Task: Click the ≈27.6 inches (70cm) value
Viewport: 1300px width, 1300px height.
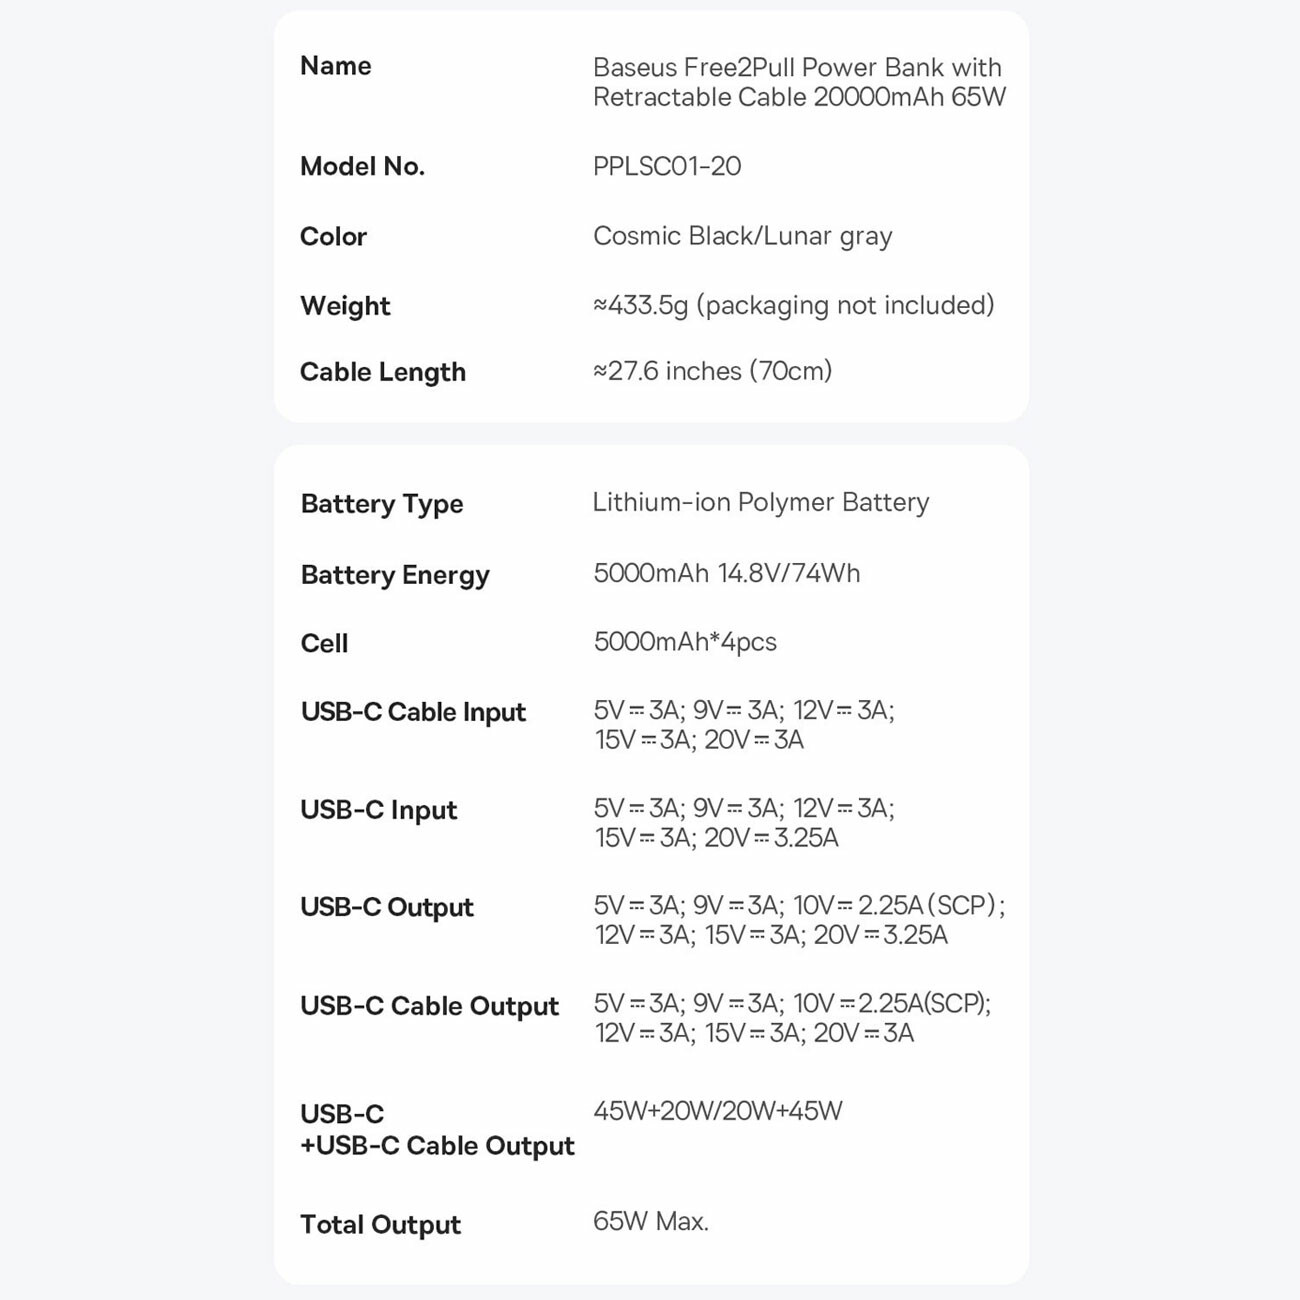Action: tap(712, 371)
